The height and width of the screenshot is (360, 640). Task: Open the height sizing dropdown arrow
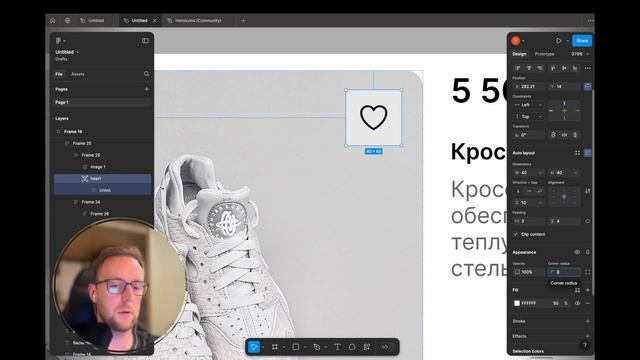(576, 173)
